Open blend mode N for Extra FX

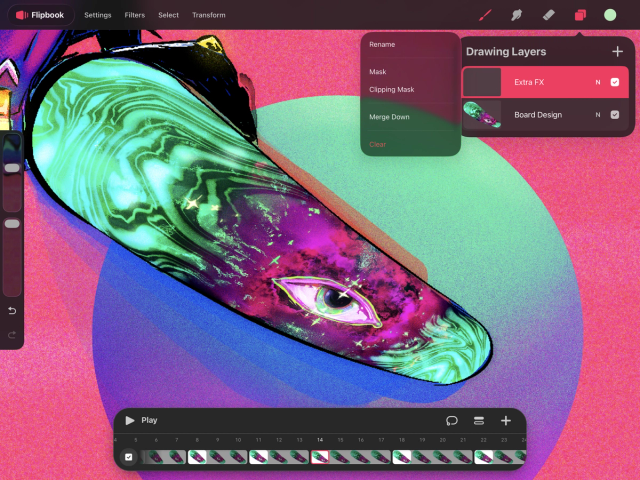(x=598, y=82)
